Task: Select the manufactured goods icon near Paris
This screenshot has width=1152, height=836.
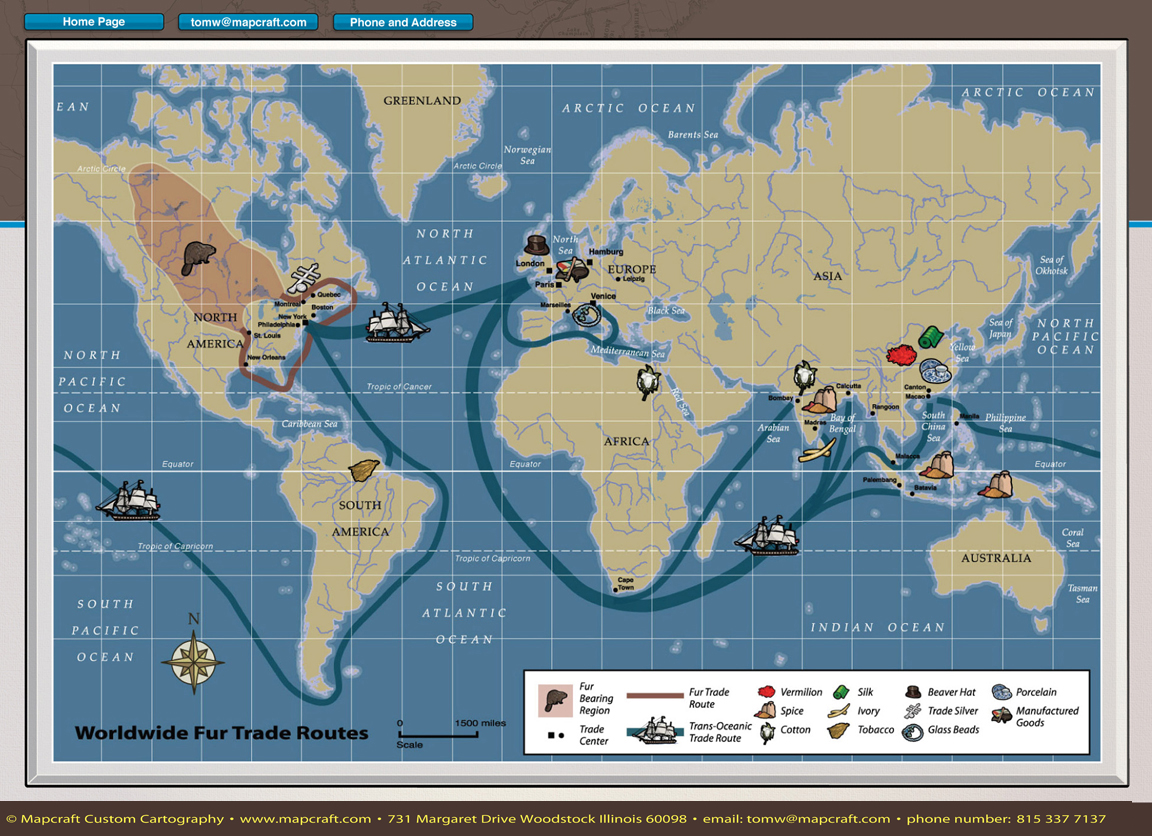Action: (572, 269)
